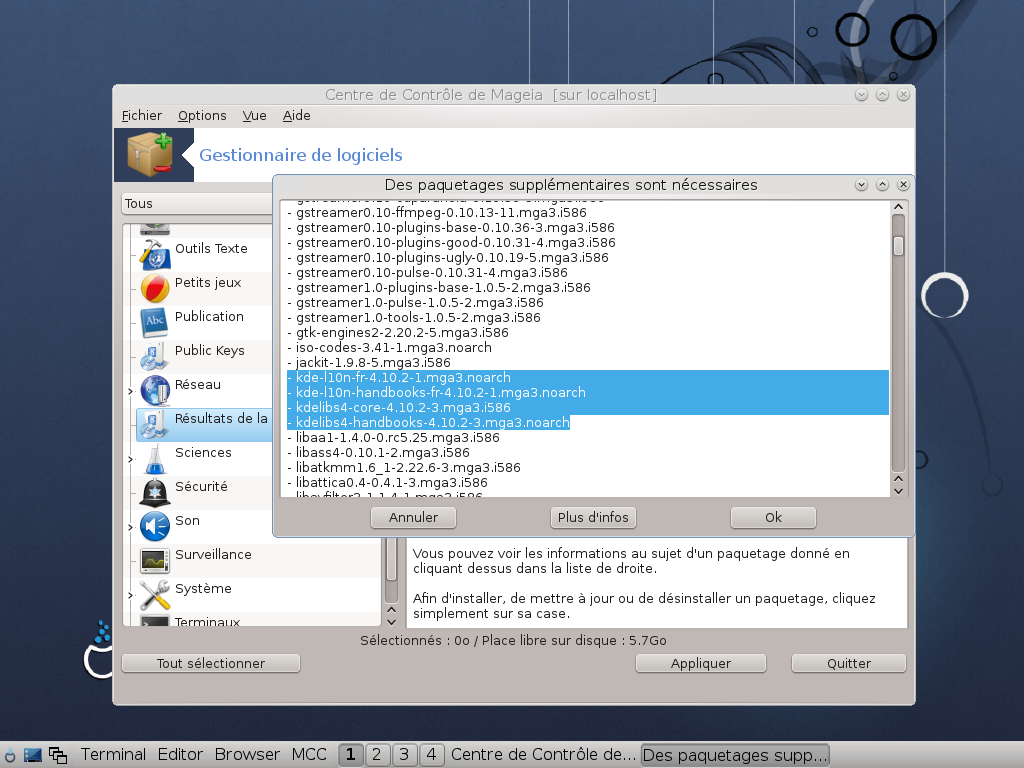Select the gstreamer0.10-pulse-0.10.31-4 row
This screenshot has width=1024, height=768.
pos(587,273)
